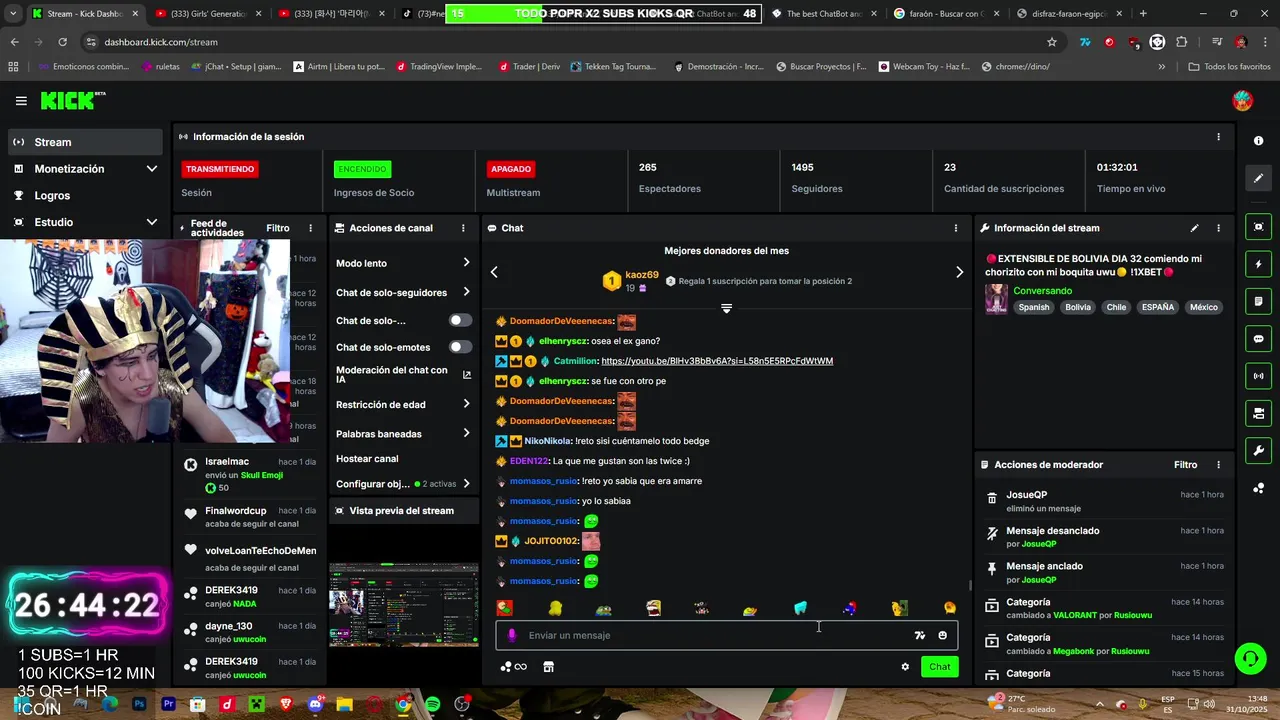Screen dimensions: 1280x720
Task: Show previous top donor with left arrow
Action: [494, 272]
